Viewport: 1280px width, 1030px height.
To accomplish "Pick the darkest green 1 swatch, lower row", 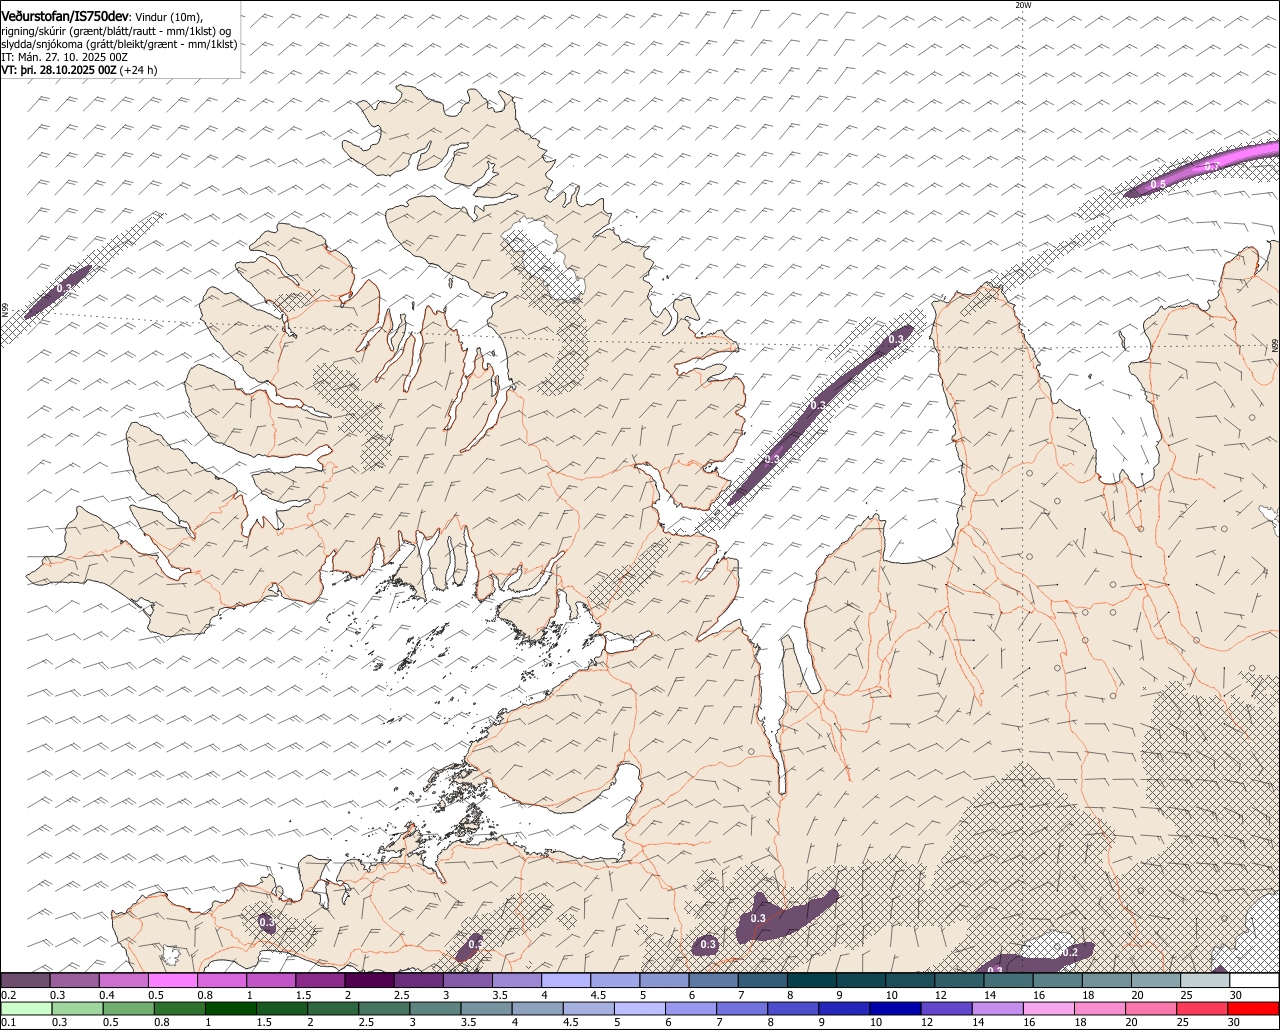I will click(x=230, y=1008).
